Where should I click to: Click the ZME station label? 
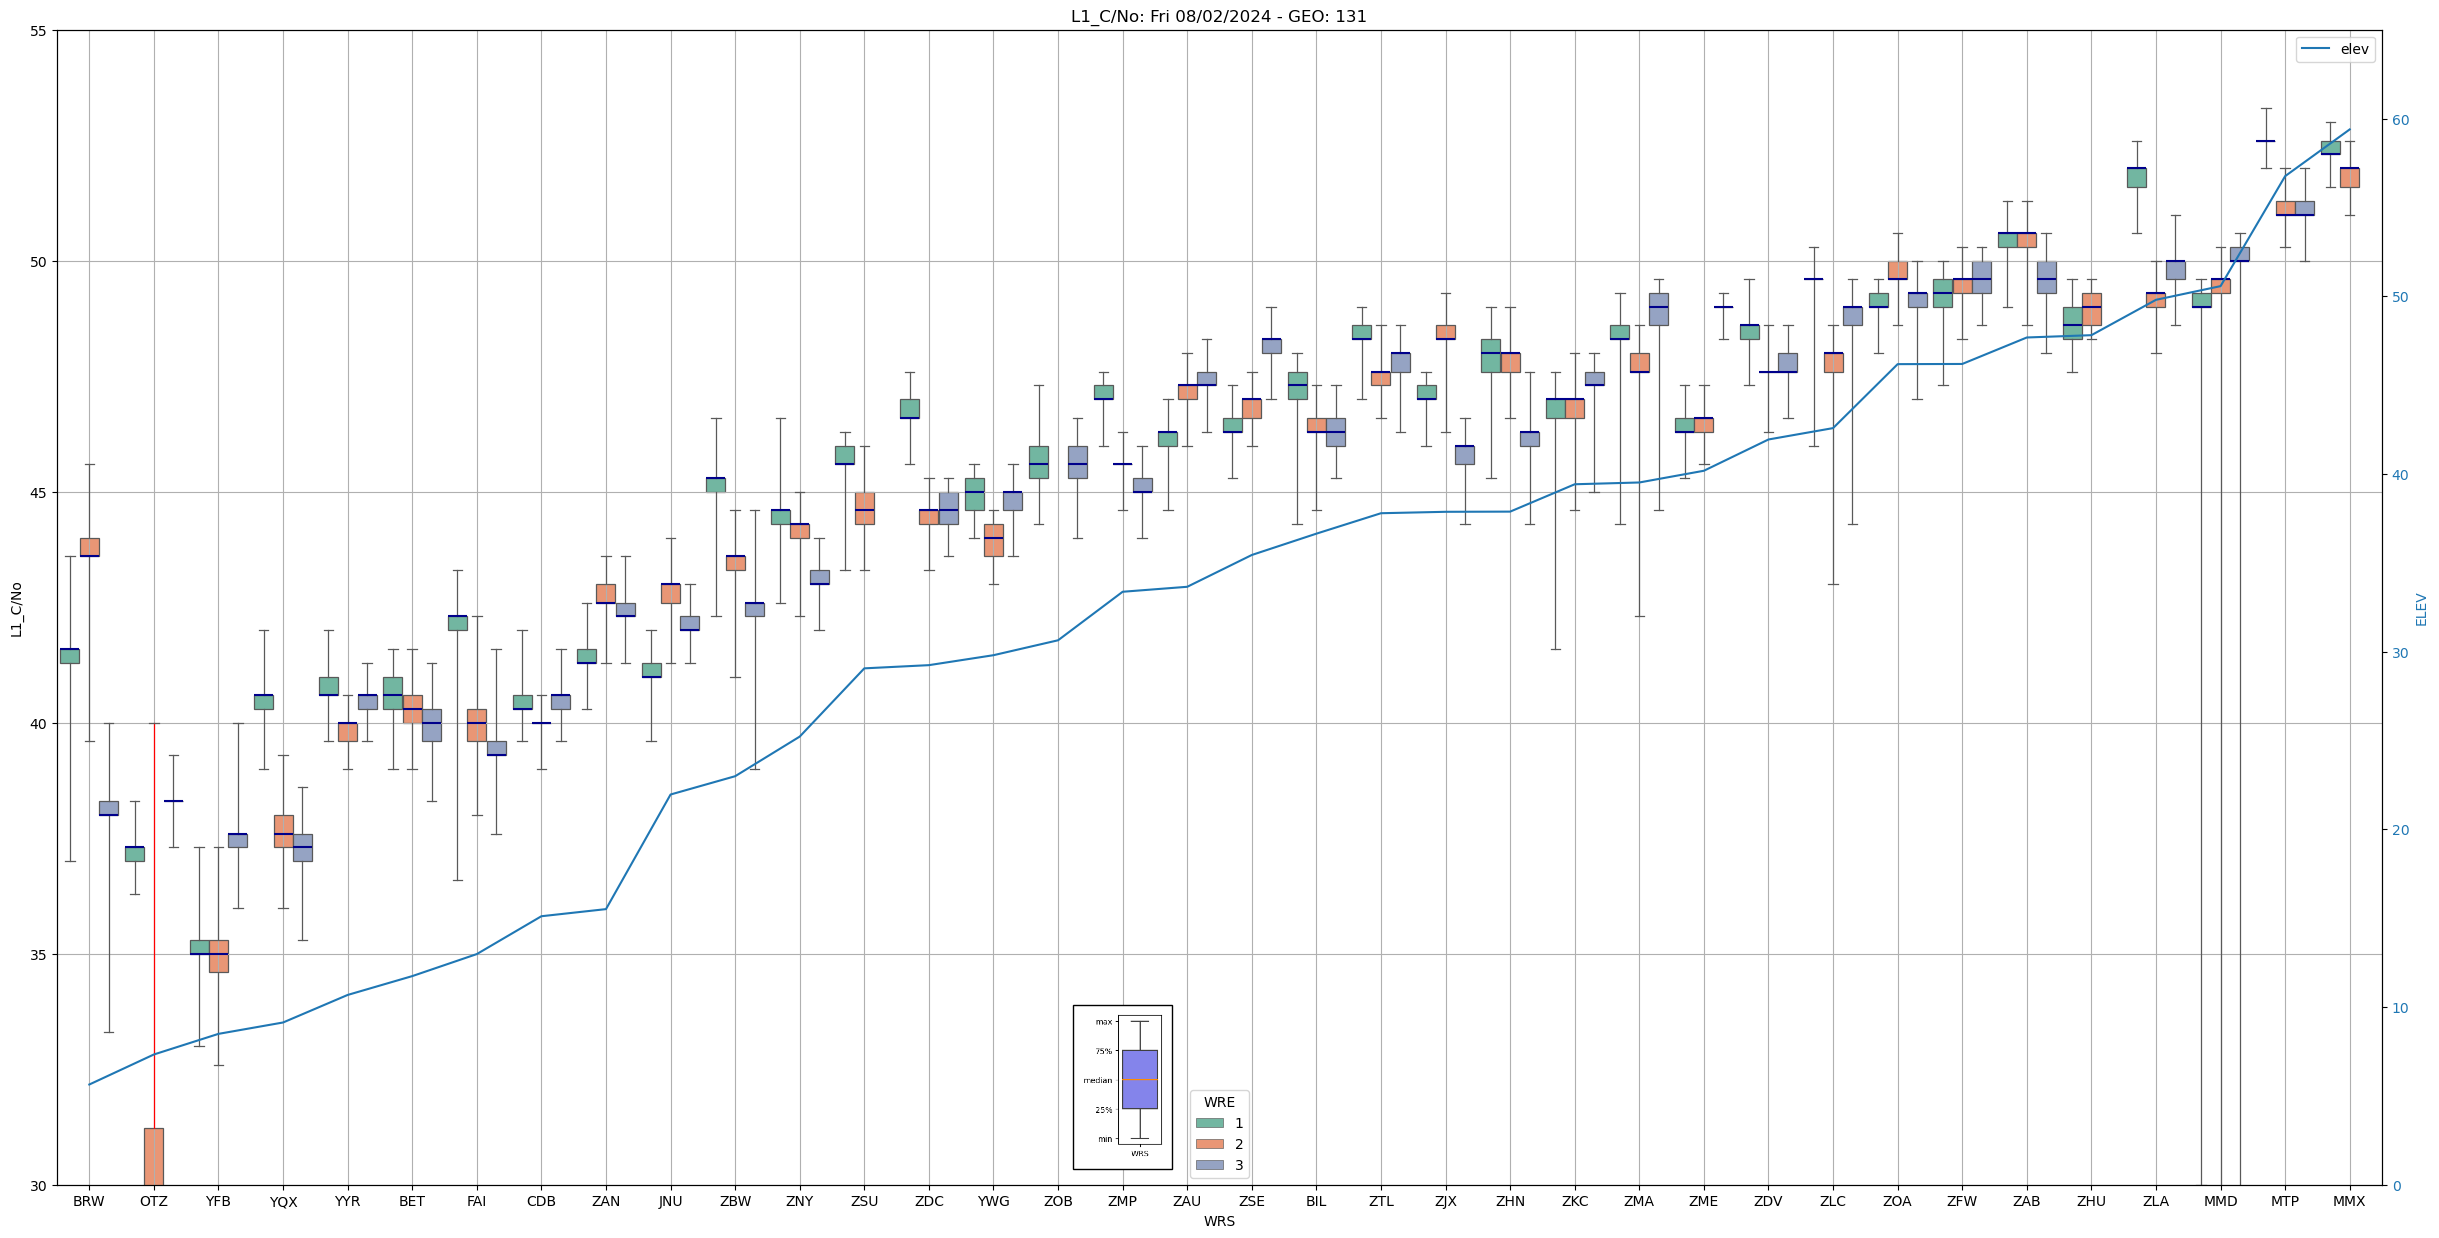[1704, 1201]
